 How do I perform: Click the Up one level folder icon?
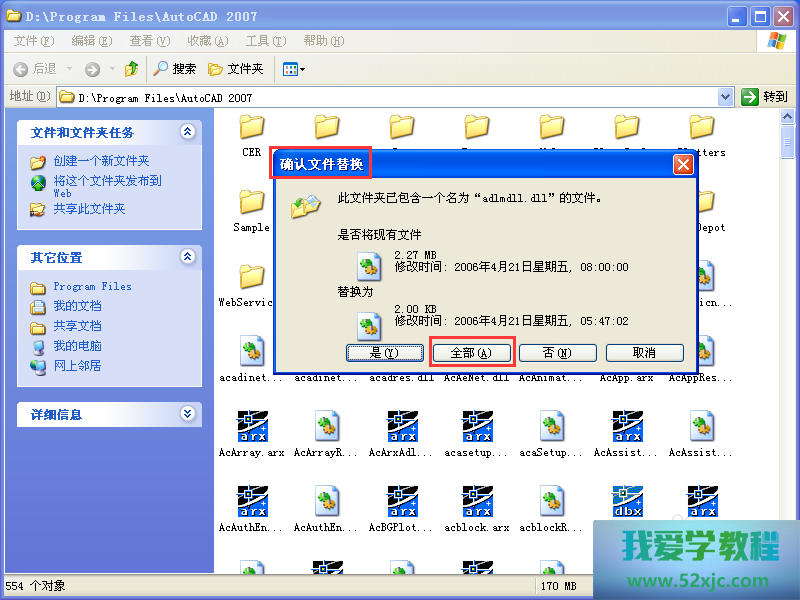[132, 69]
